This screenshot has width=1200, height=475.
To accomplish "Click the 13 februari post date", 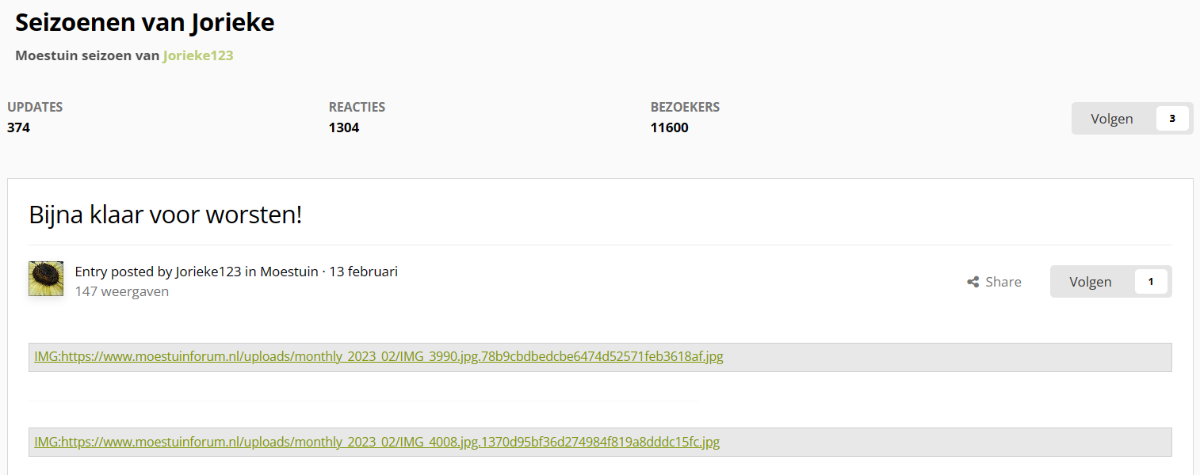I will (364, 271).
